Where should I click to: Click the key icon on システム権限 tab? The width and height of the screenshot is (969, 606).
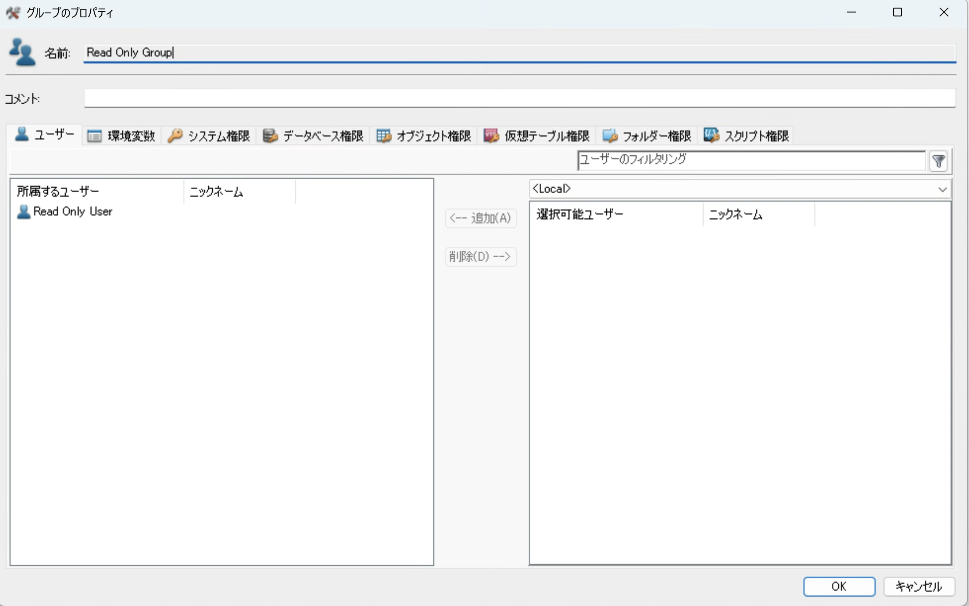(x=176, y=136)
